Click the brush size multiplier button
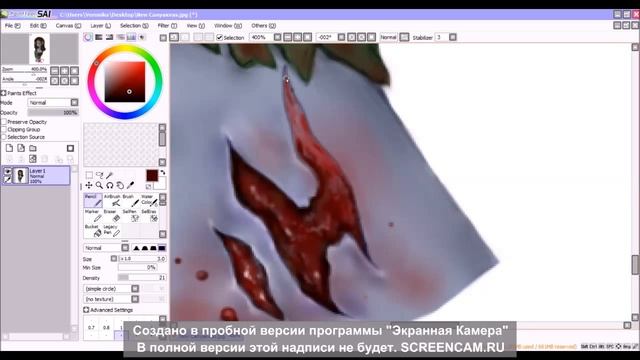Screen dimensions: 640x360 (114, 258)
